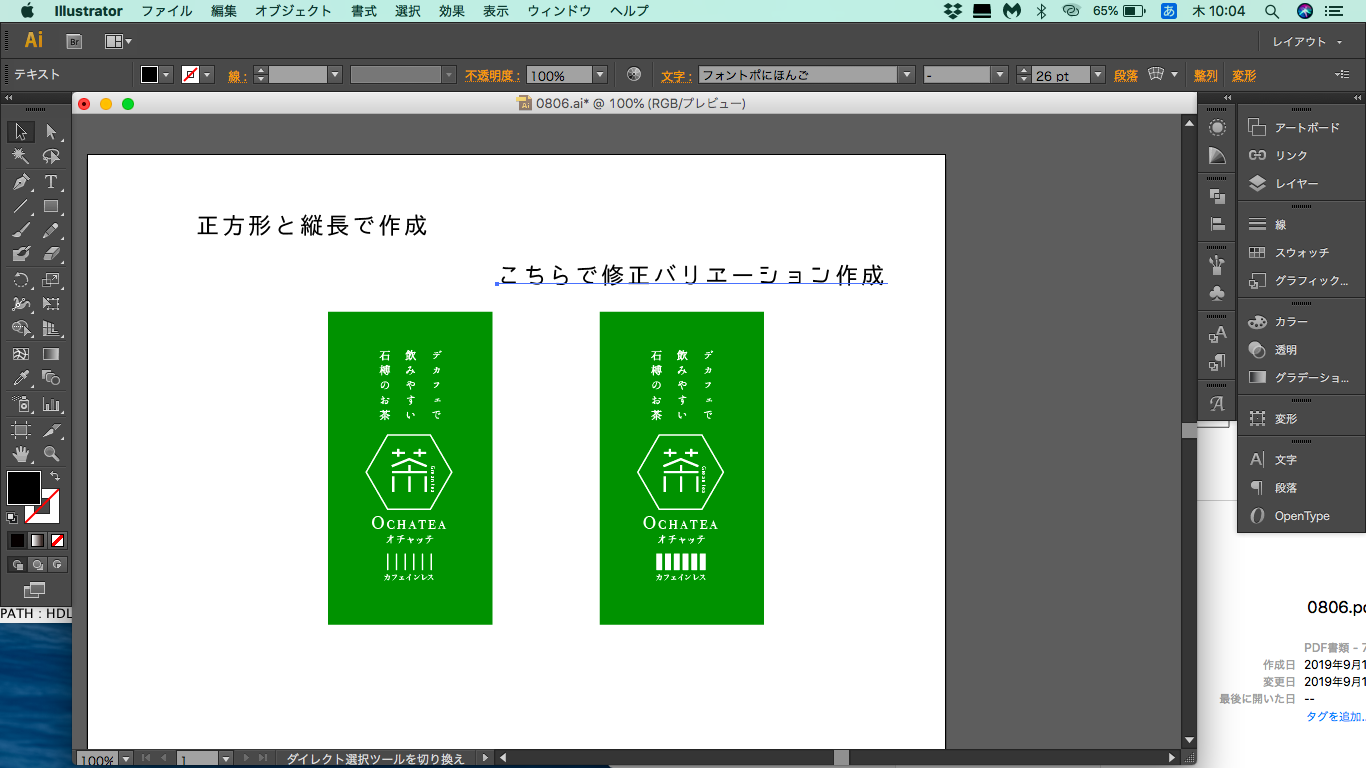Select the Pen tool
Screen dimensions: 1366x768
click(x=21, y=182)
